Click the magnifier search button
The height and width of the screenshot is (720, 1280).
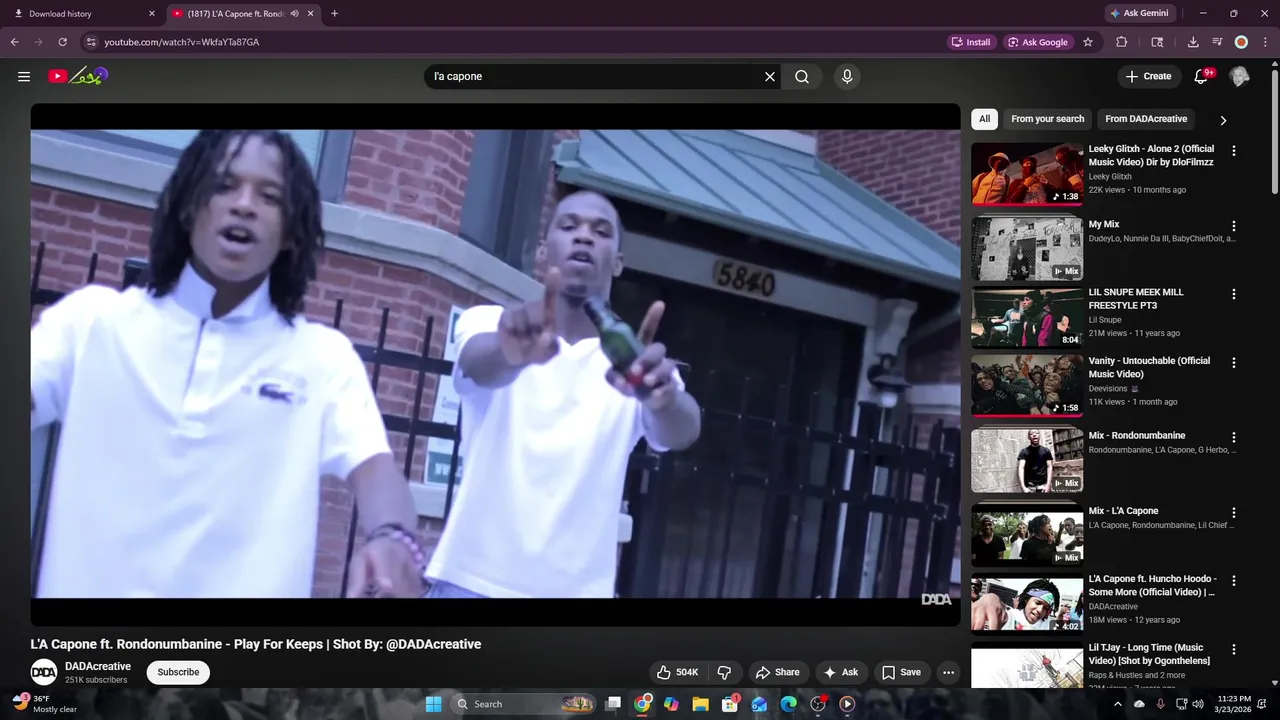tap(802, 76)
